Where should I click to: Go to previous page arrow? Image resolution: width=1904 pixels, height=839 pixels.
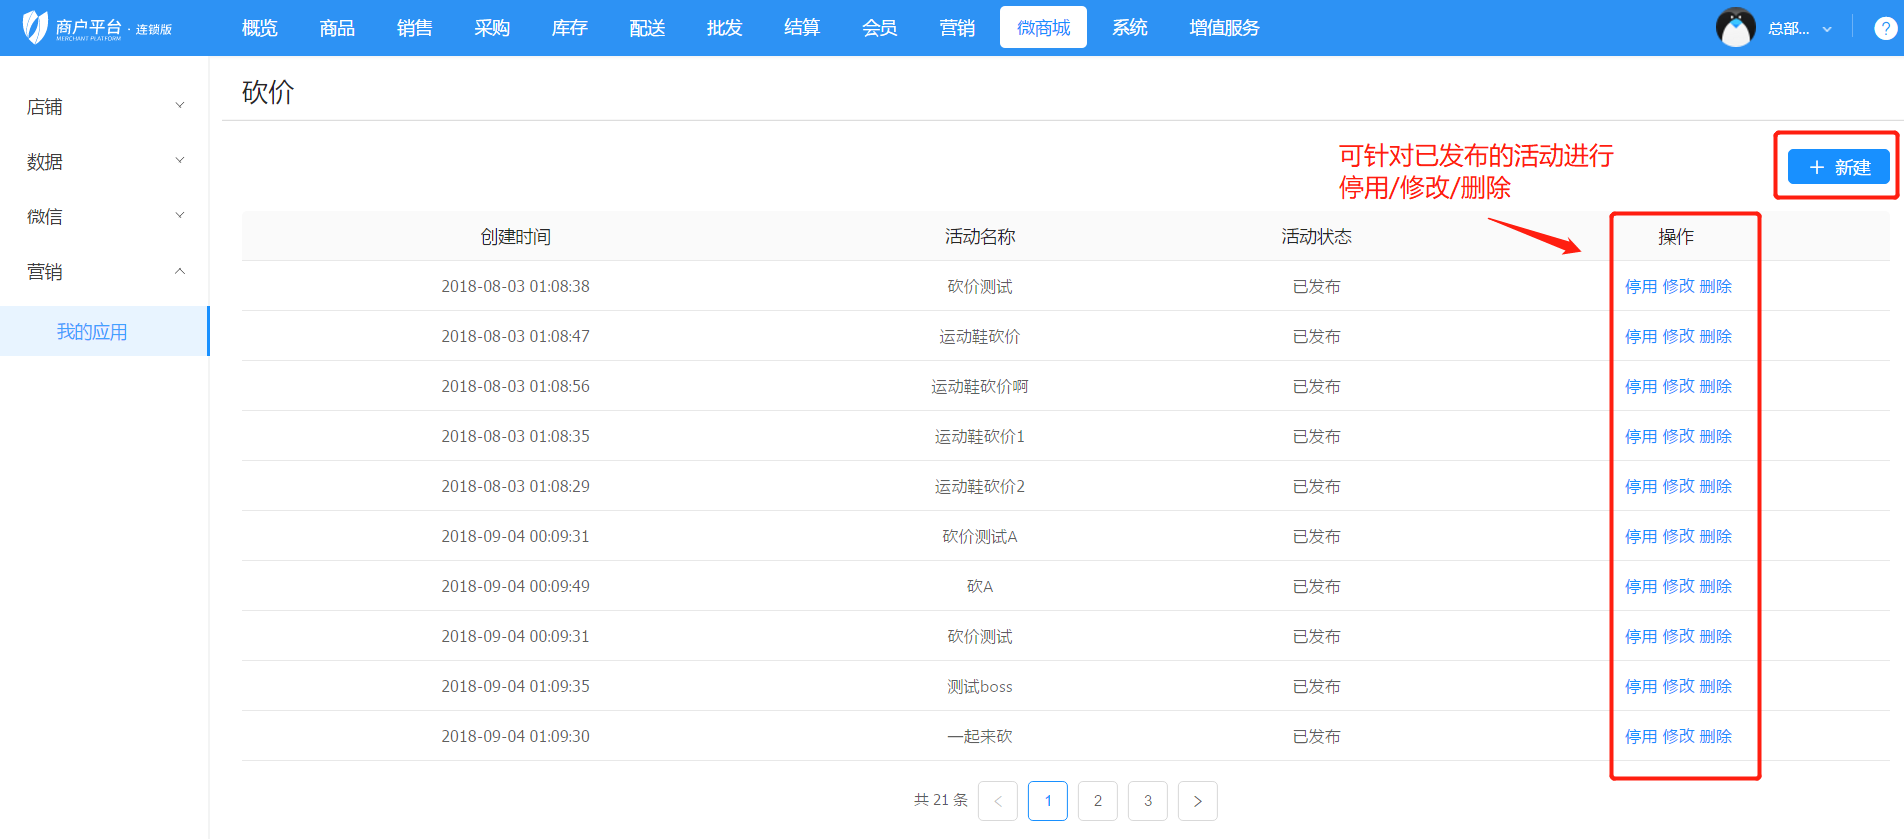click(997, 801)
